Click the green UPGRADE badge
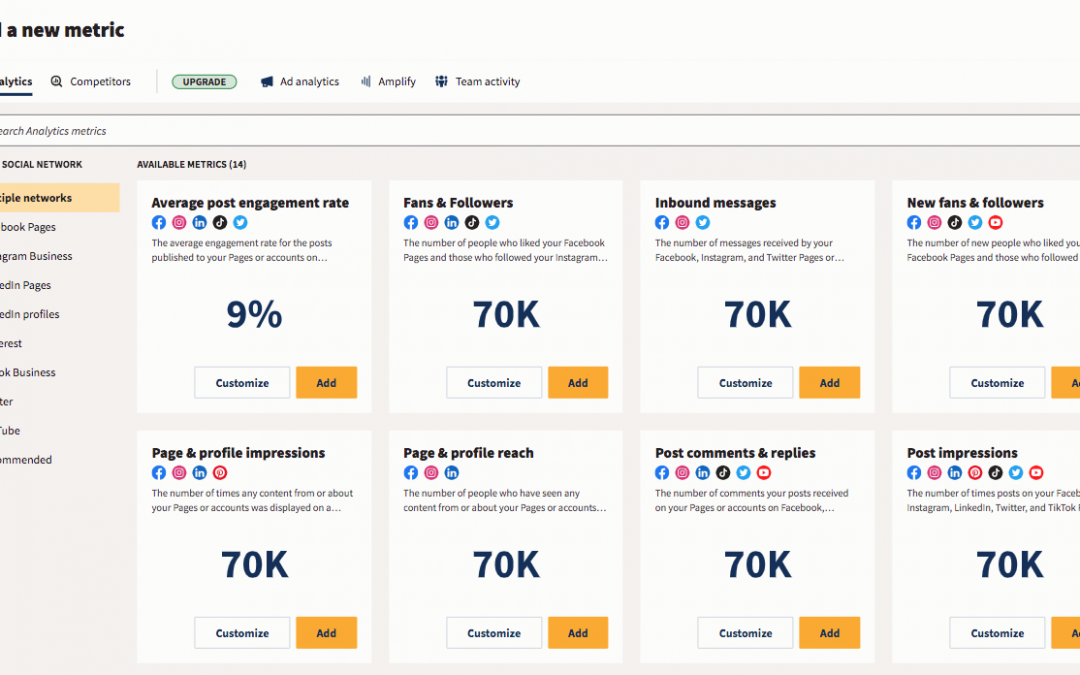The height and width of the screenshot is (675, 1080). (x=204, y=82)
